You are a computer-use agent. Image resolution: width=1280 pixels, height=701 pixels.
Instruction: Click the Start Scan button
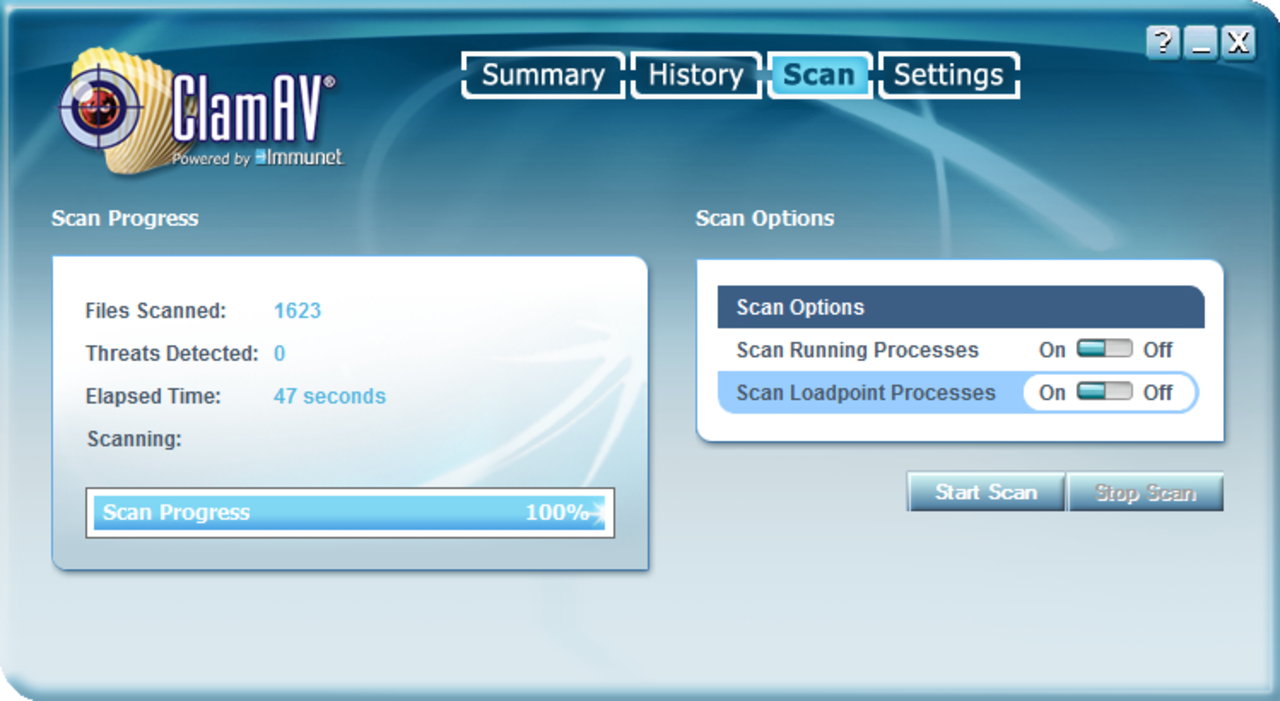[x=986, y=492]
